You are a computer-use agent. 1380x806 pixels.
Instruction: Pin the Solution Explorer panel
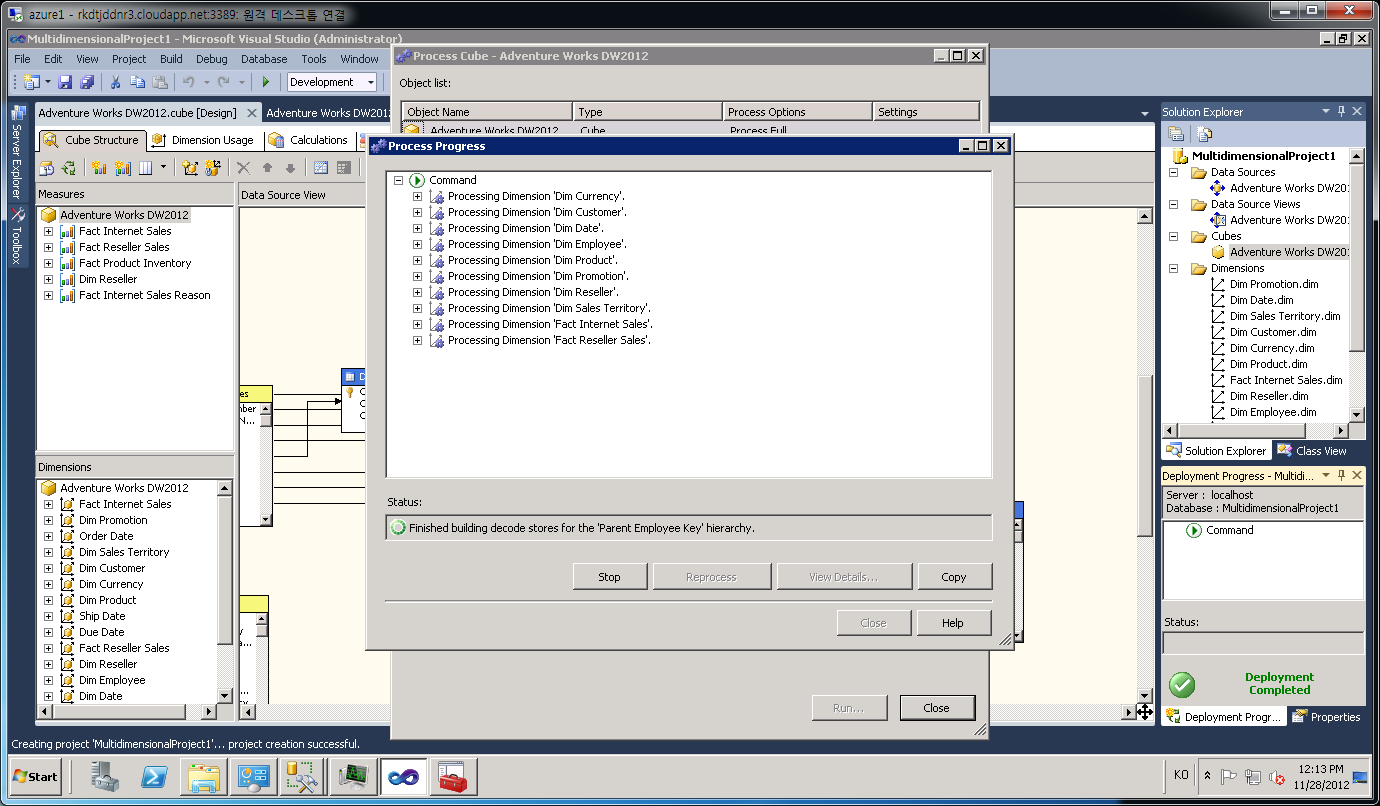pyautogui.click(x=1341, y=112)
